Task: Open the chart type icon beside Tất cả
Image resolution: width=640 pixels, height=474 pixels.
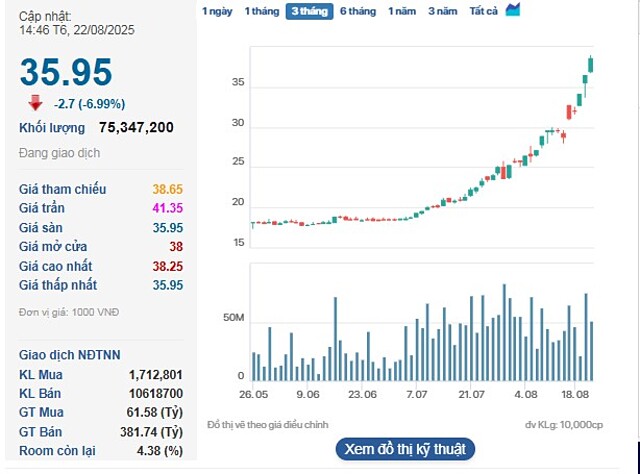Action: point(513,10)
